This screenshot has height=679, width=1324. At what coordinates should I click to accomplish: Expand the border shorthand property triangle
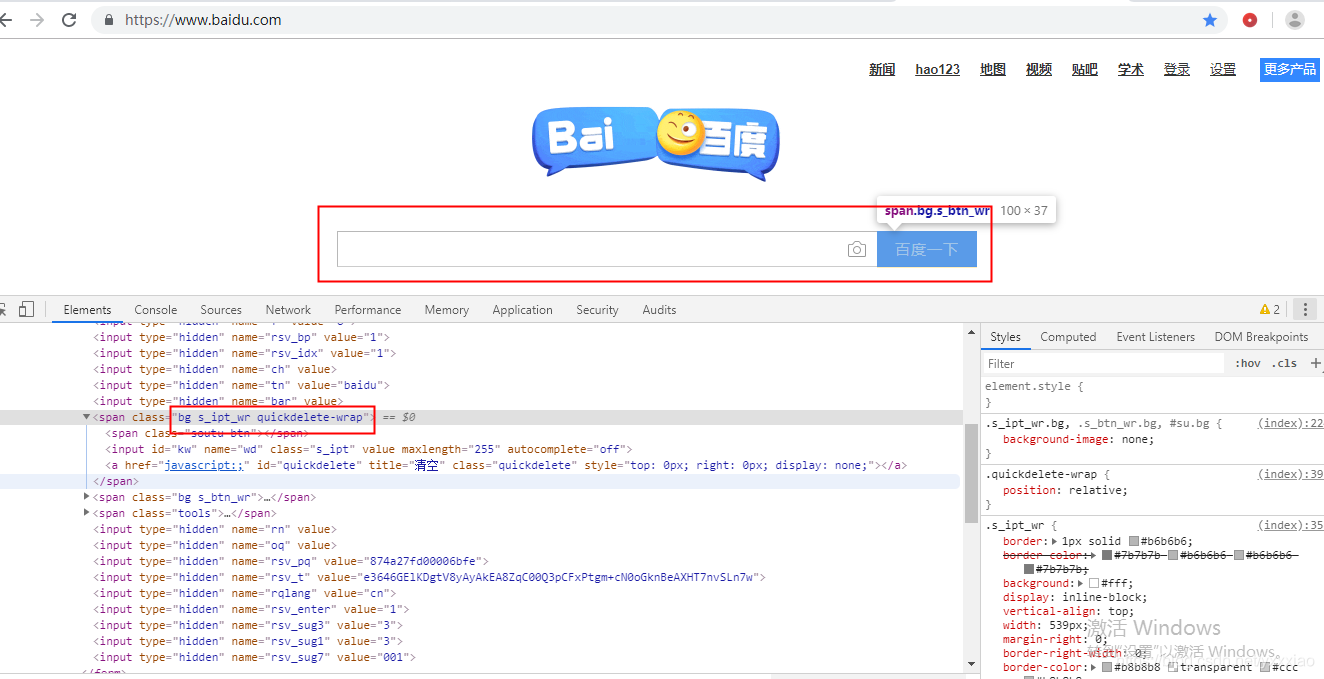[x=1055, y=541]
